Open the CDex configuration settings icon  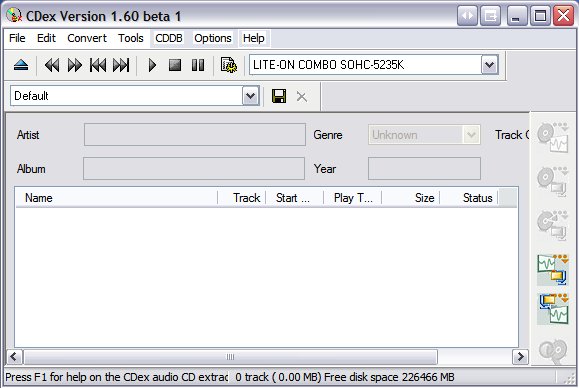pos(229,65)
